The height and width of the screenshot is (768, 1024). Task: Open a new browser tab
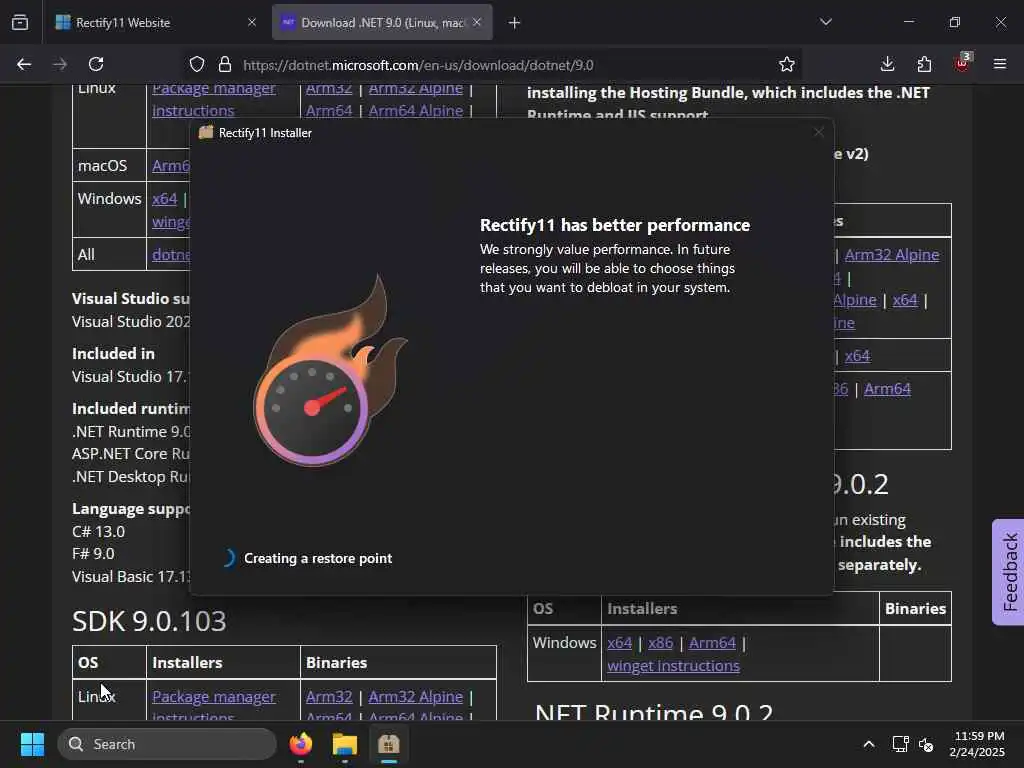click(515, 23)
